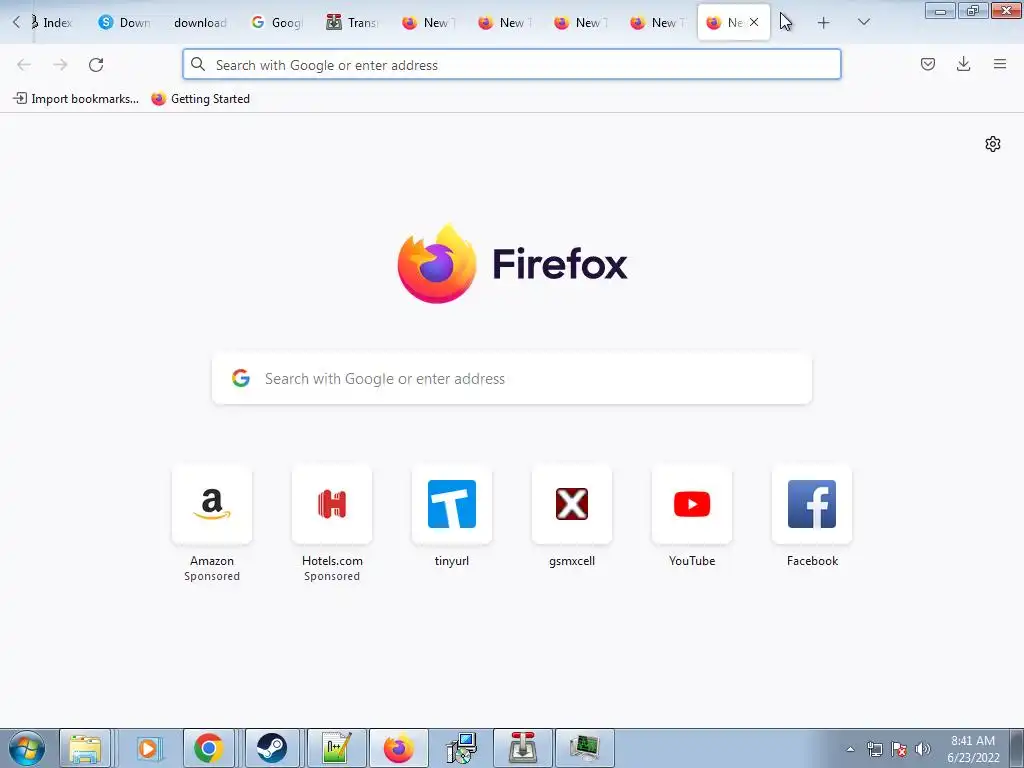Switch to the Transmission tab

(353, 23)
